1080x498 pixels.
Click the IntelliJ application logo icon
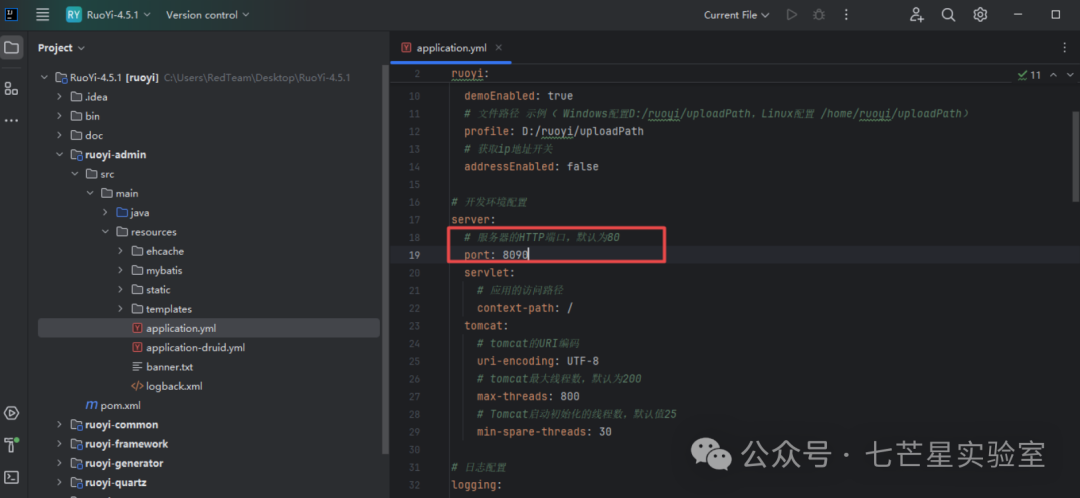pos(10,14)
